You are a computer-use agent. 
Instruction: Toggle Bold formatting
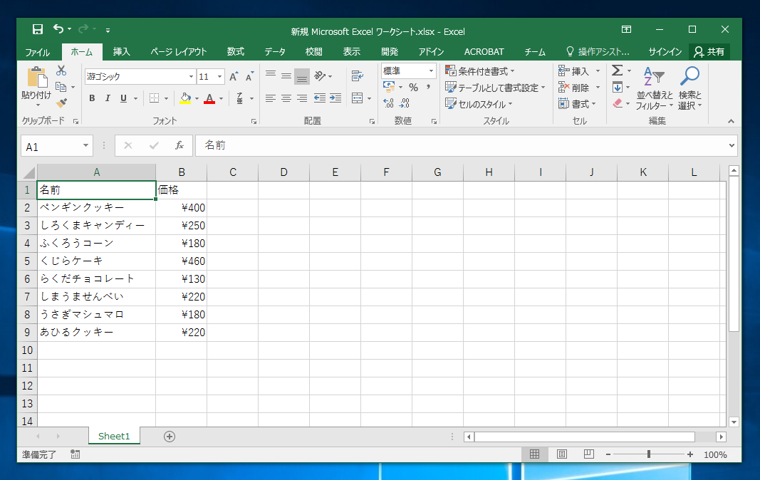pos(92,98)
